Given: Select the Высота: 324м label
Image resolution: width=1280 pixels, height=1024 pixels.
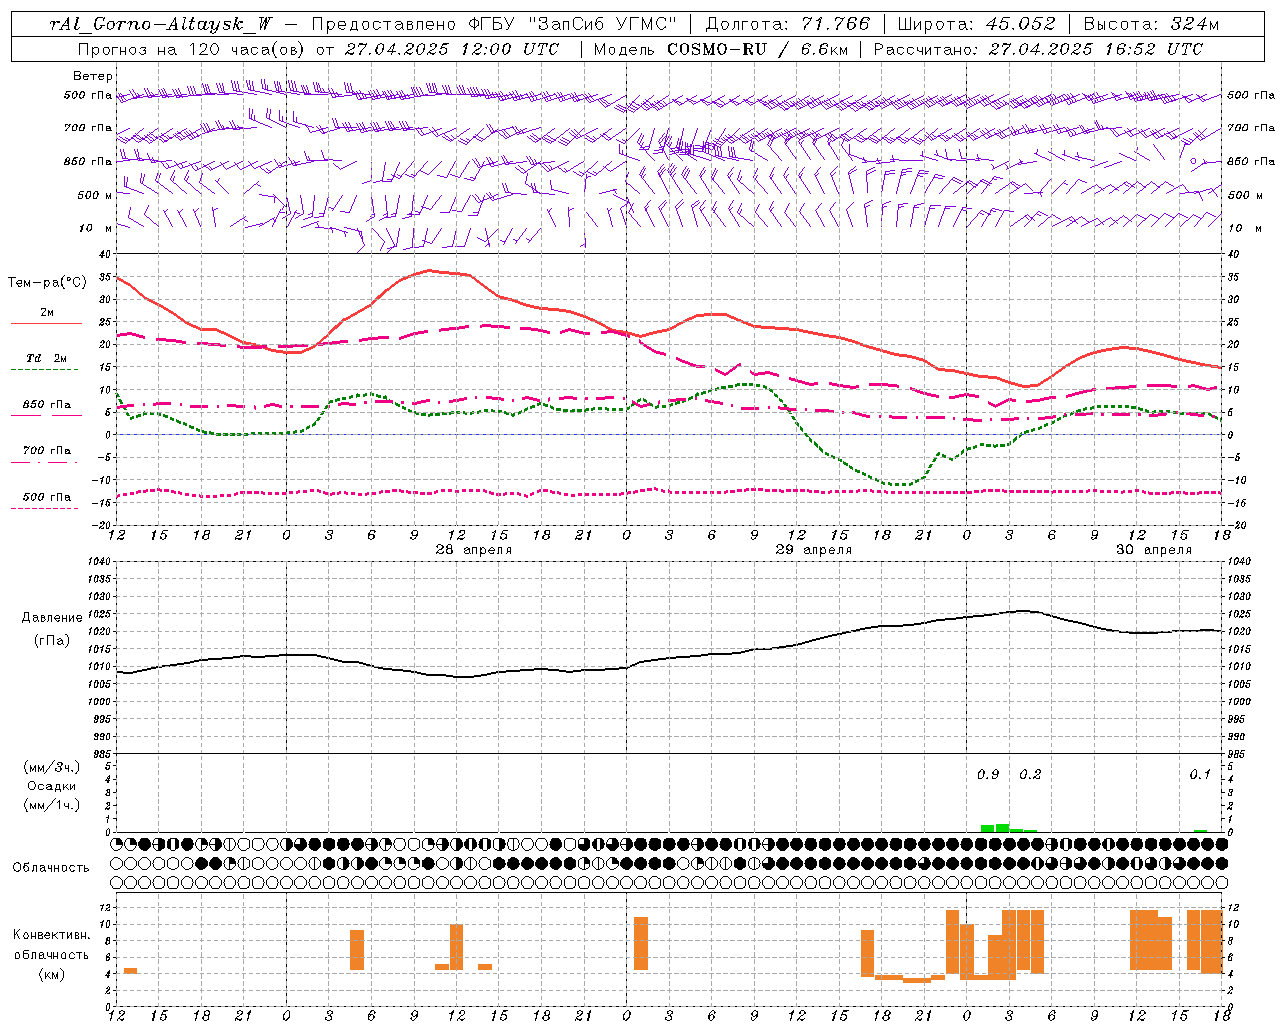Looking at the screenshot, I should coord(1151,23).
